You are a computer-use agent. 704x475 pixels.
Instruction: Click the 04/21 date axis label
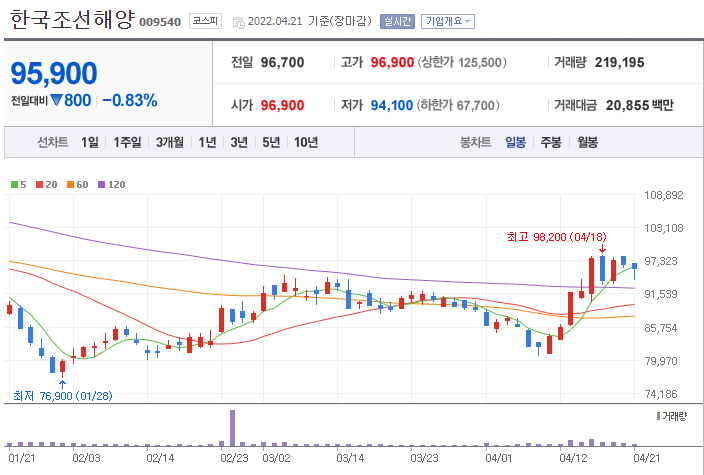[647, 458]
